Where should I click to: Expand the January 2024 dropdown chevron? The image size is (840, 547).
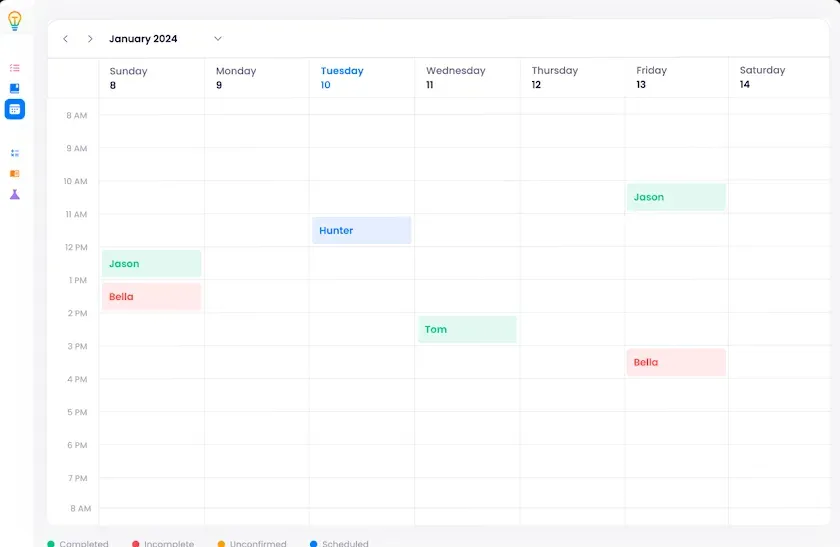[218, 39]
